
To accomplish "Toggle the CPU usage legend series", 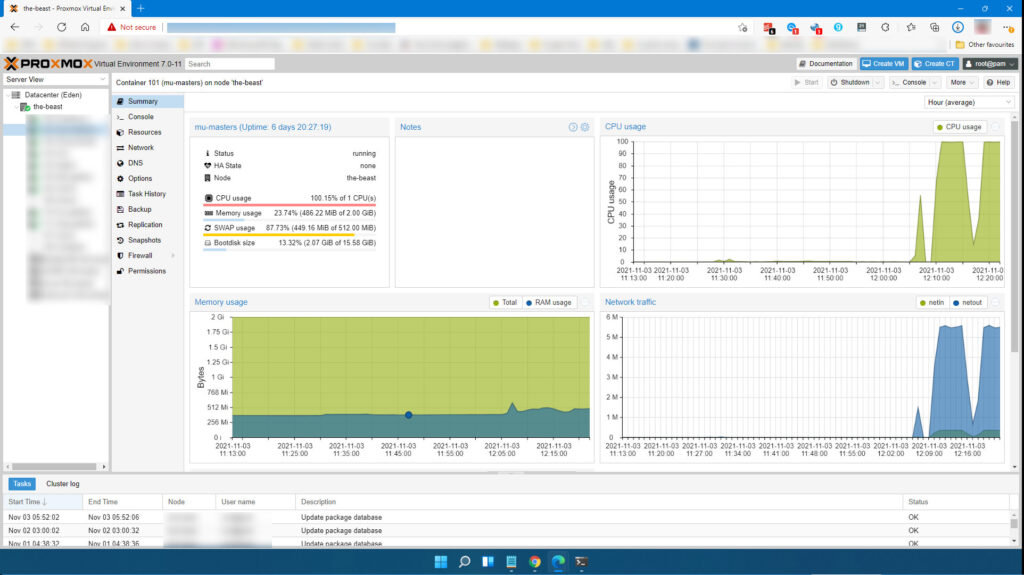I will point(959,127).
